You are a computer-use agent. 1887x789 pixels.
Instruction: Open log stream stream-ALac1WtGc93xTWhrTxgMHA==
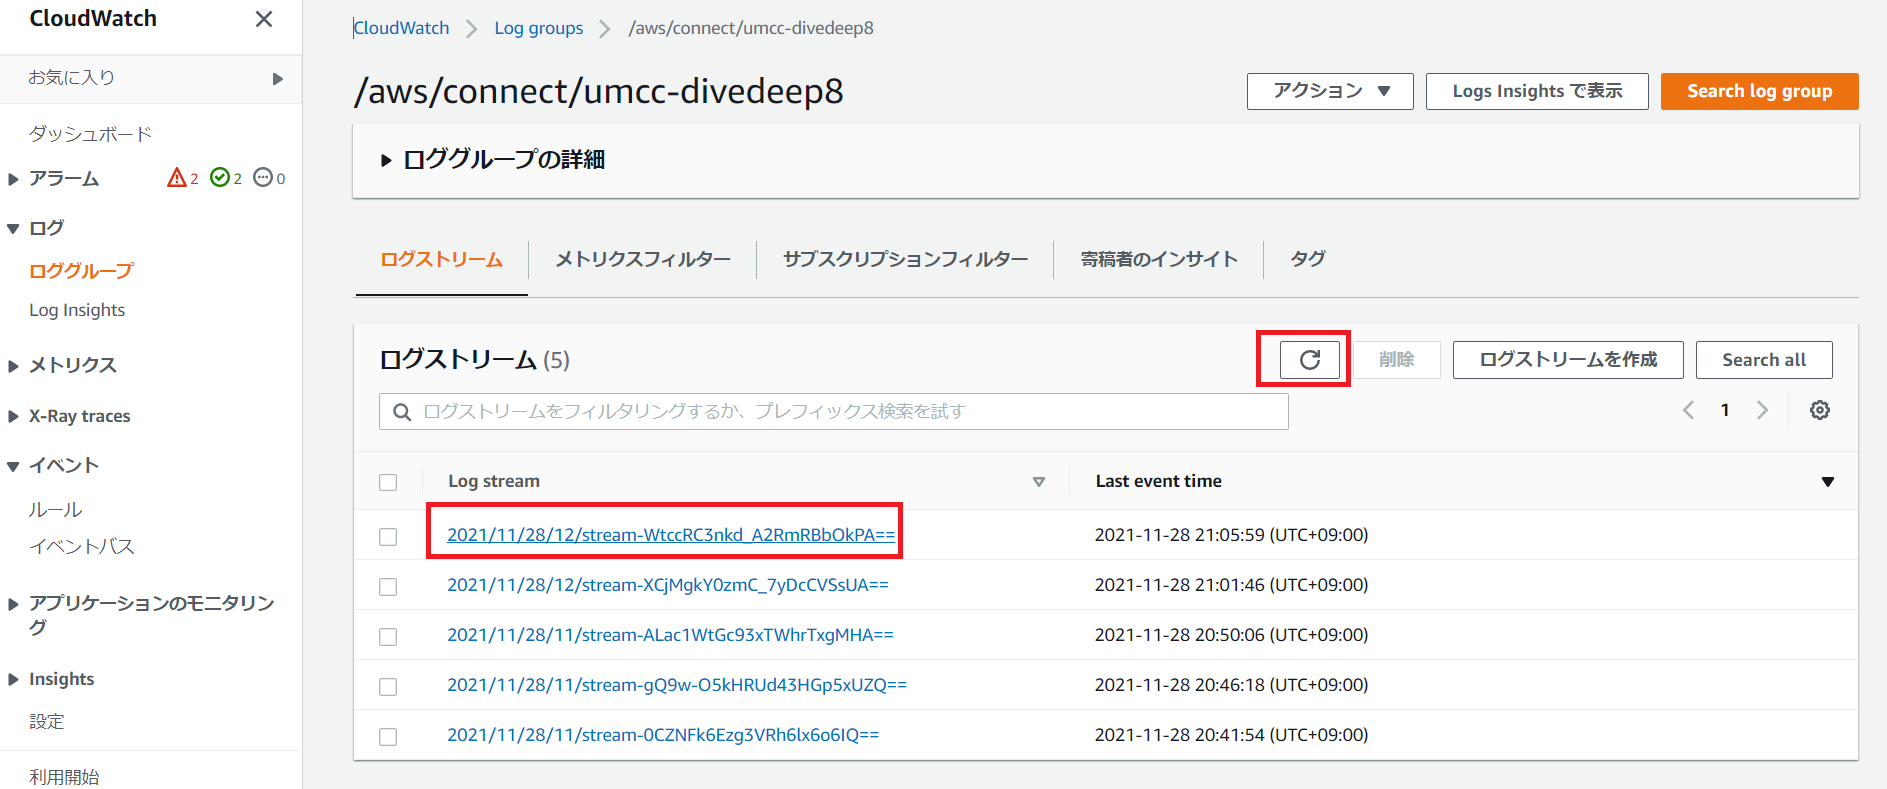(x=670, y=635)
